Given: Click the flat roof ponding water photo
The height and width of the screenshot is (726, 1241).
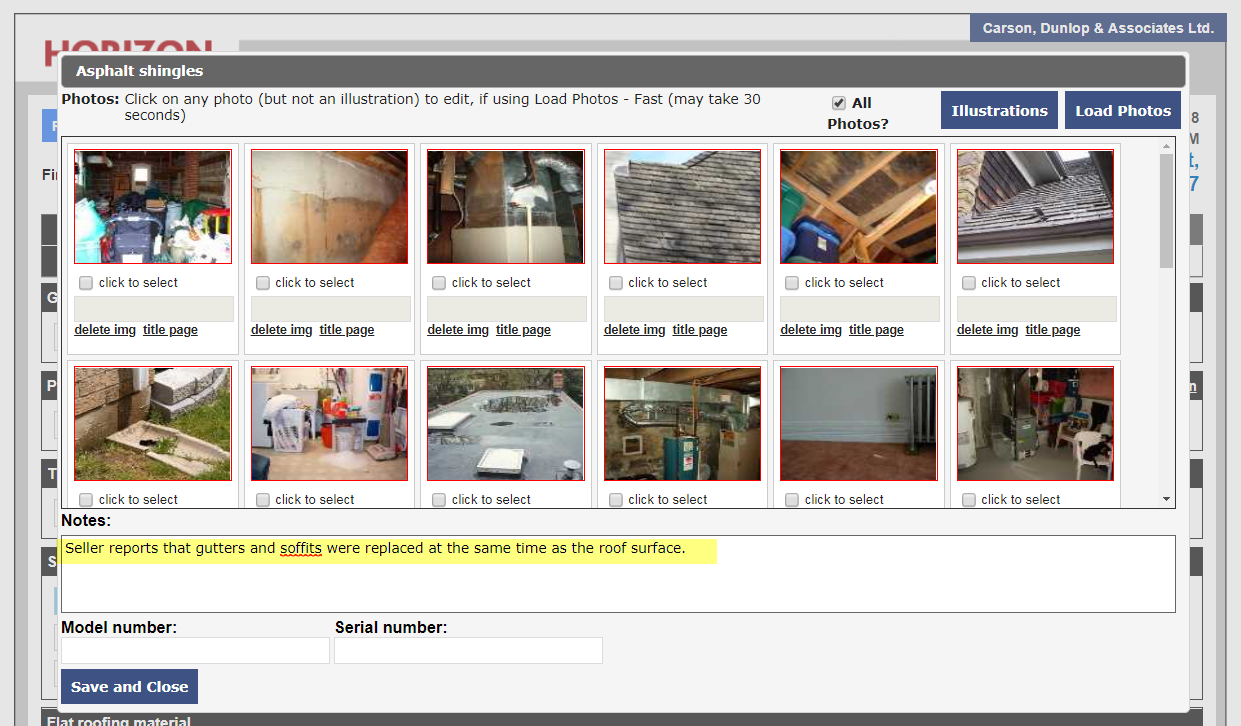Looking at the screenshot, I should click(x=505, y=423).
